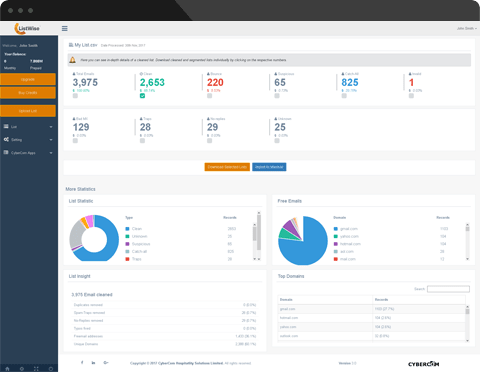Check the box under 28 Traps
This screenshot has width=480, height=372.
click(142, 141)
